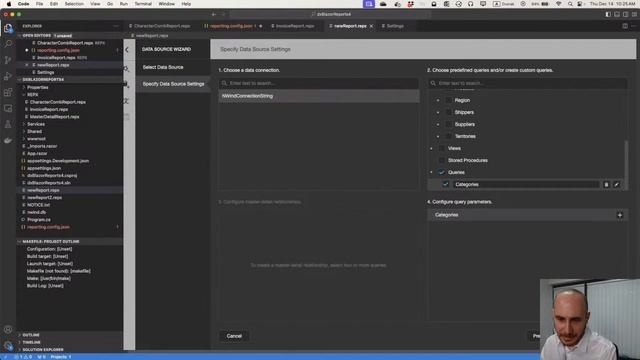Expand the OUTLINE section
640x360 pixels.
31,335
